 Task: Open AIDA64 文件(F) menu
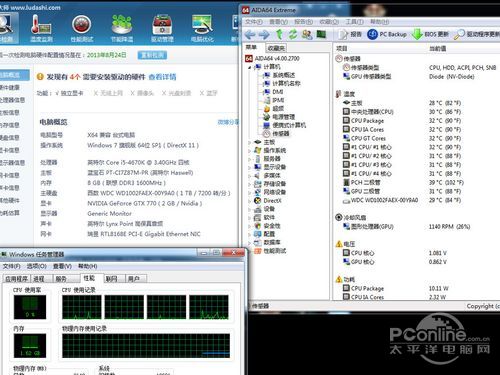[x=254, y=22]
